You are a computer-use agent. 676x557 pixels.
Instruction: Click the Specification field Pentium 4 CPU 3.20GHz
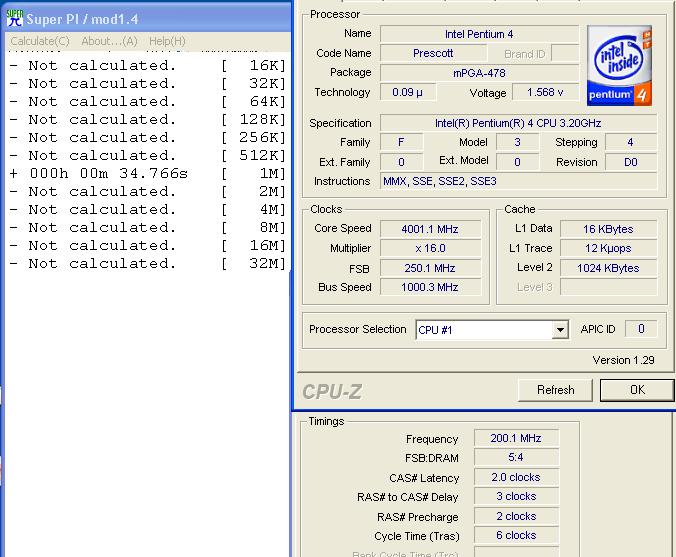518,123
